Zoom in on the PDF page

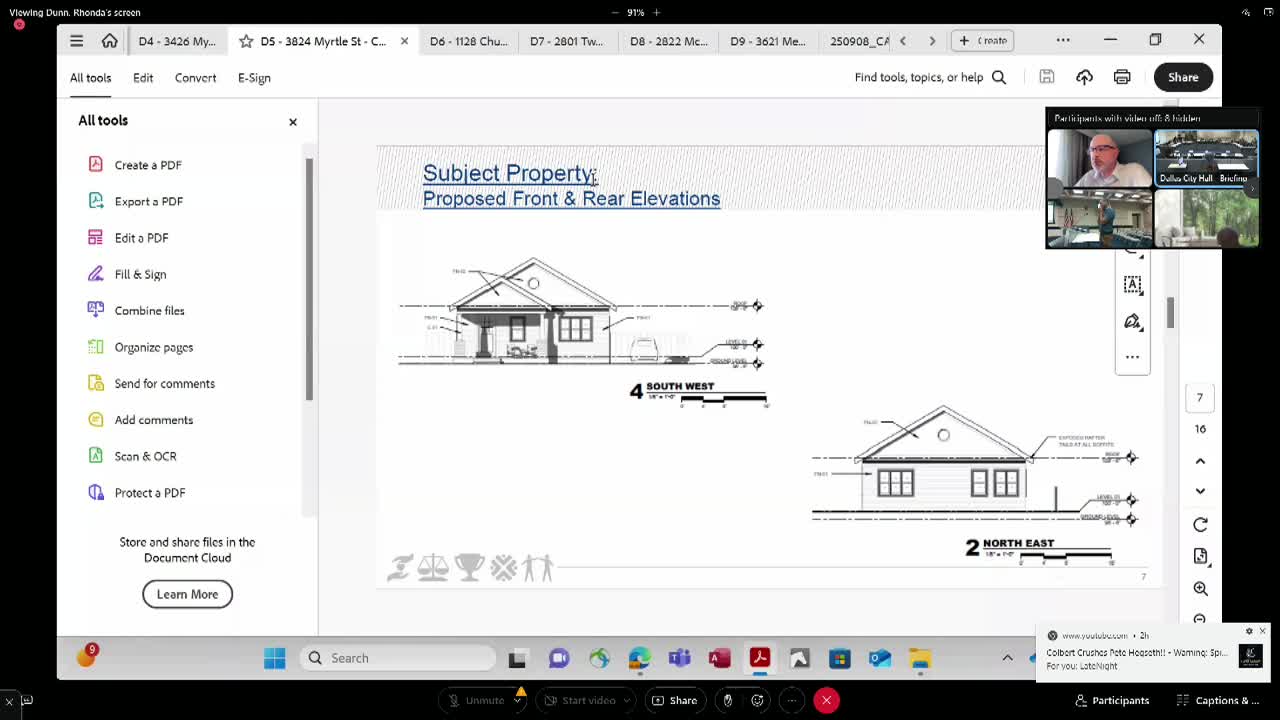pyautogui.click(x=1200, y=589)
